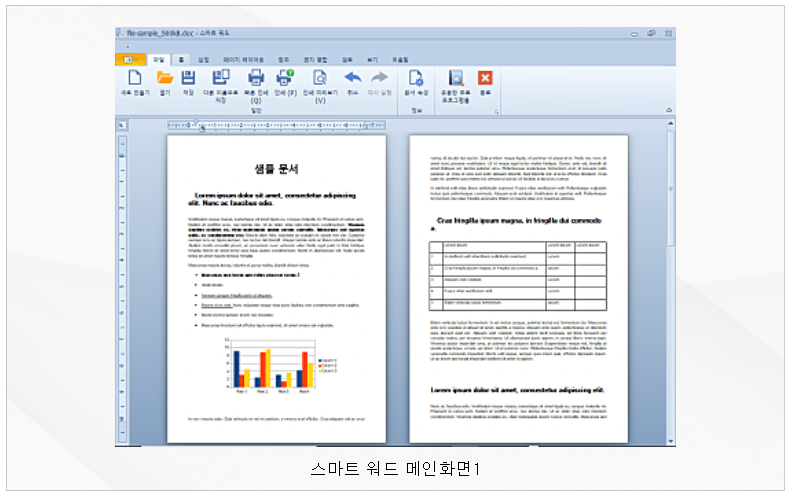Open the 페이지 레이아웃 ribbon tab
Image resolution: width=790 pixels, height=495 pixels.
243,60
